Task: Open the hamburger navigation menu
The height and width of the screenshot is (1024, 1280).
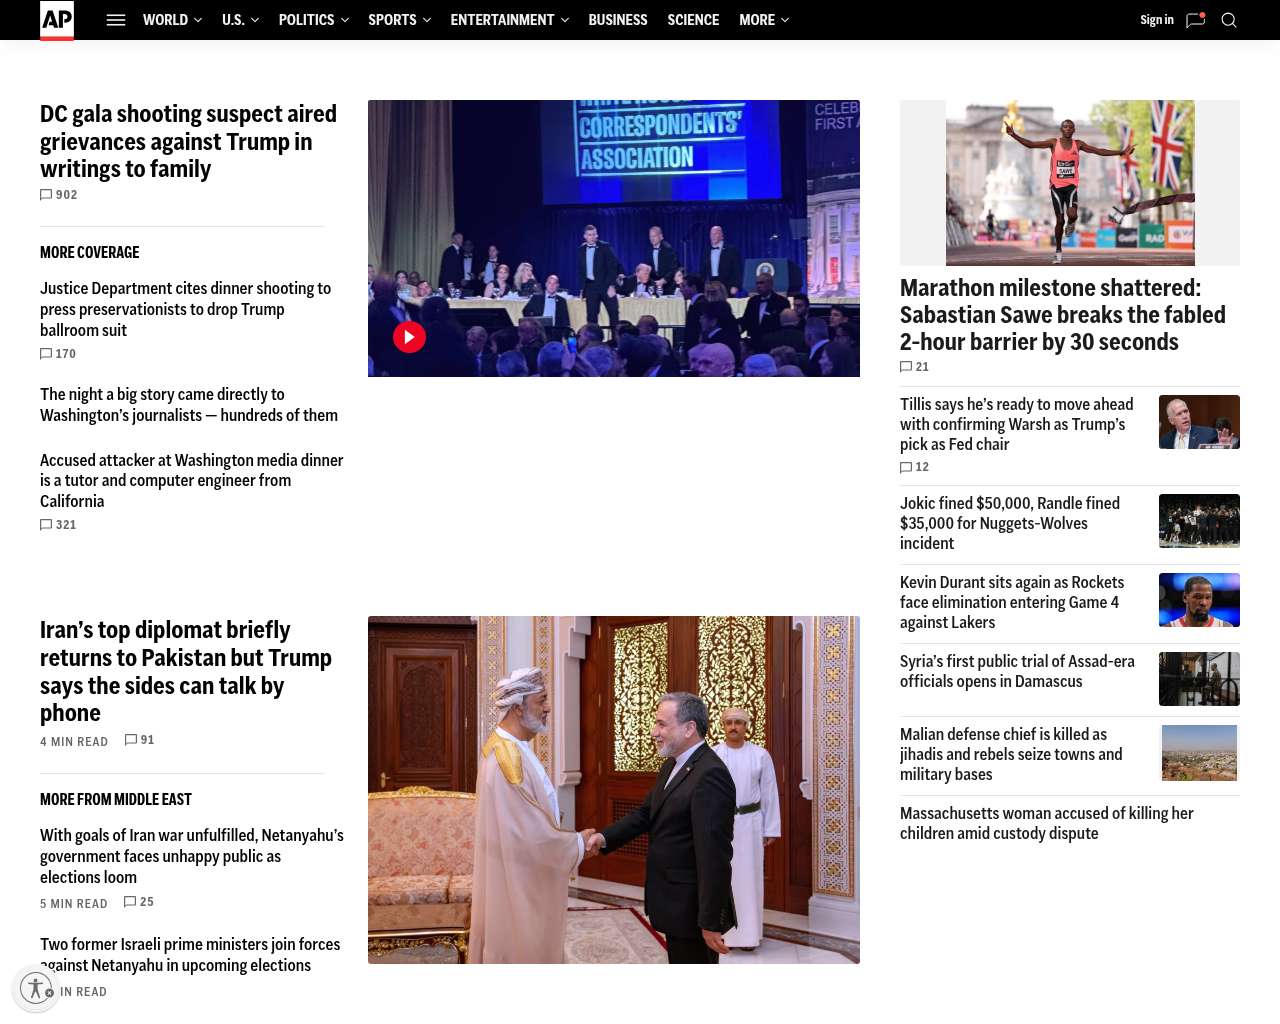Action: [116, 20]
